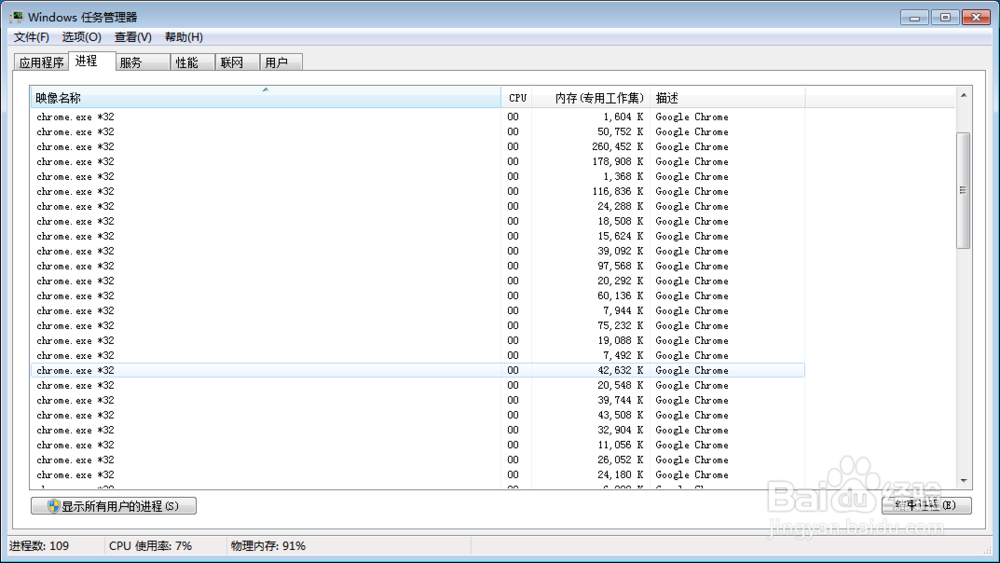The height and width of the screenshot is (563, 1000).
Task: Select chrome.exe row using 24,288 K
Action: 417,206
